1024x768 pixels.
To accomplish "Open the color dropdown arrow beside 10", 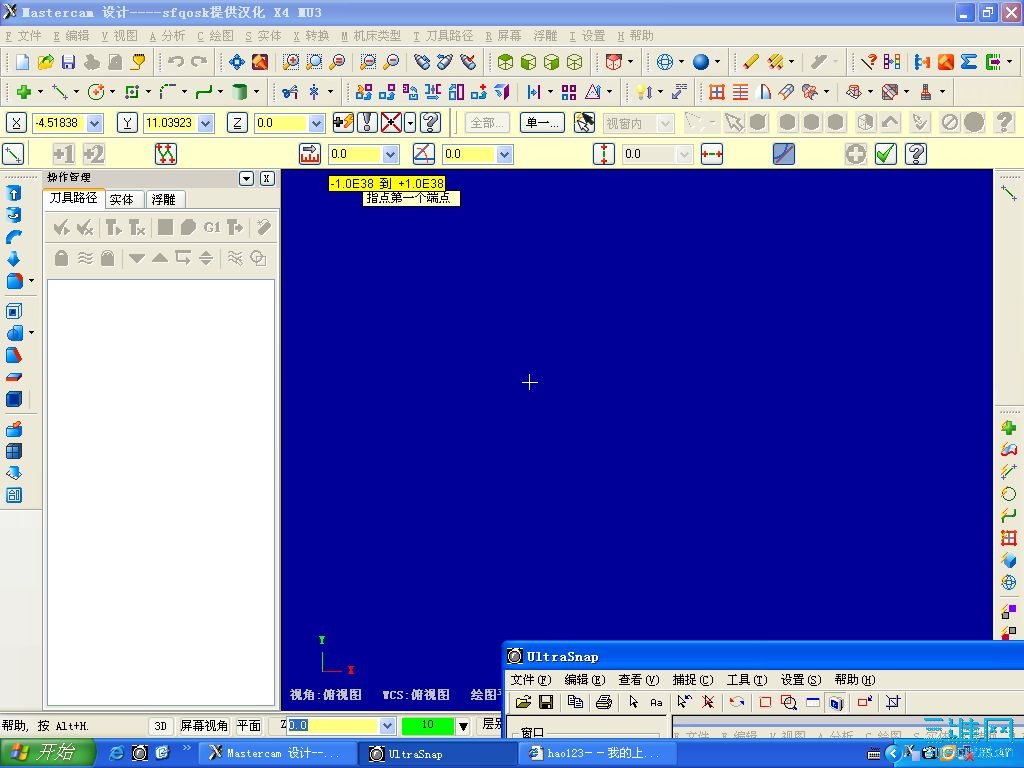I will coord(463,726).
